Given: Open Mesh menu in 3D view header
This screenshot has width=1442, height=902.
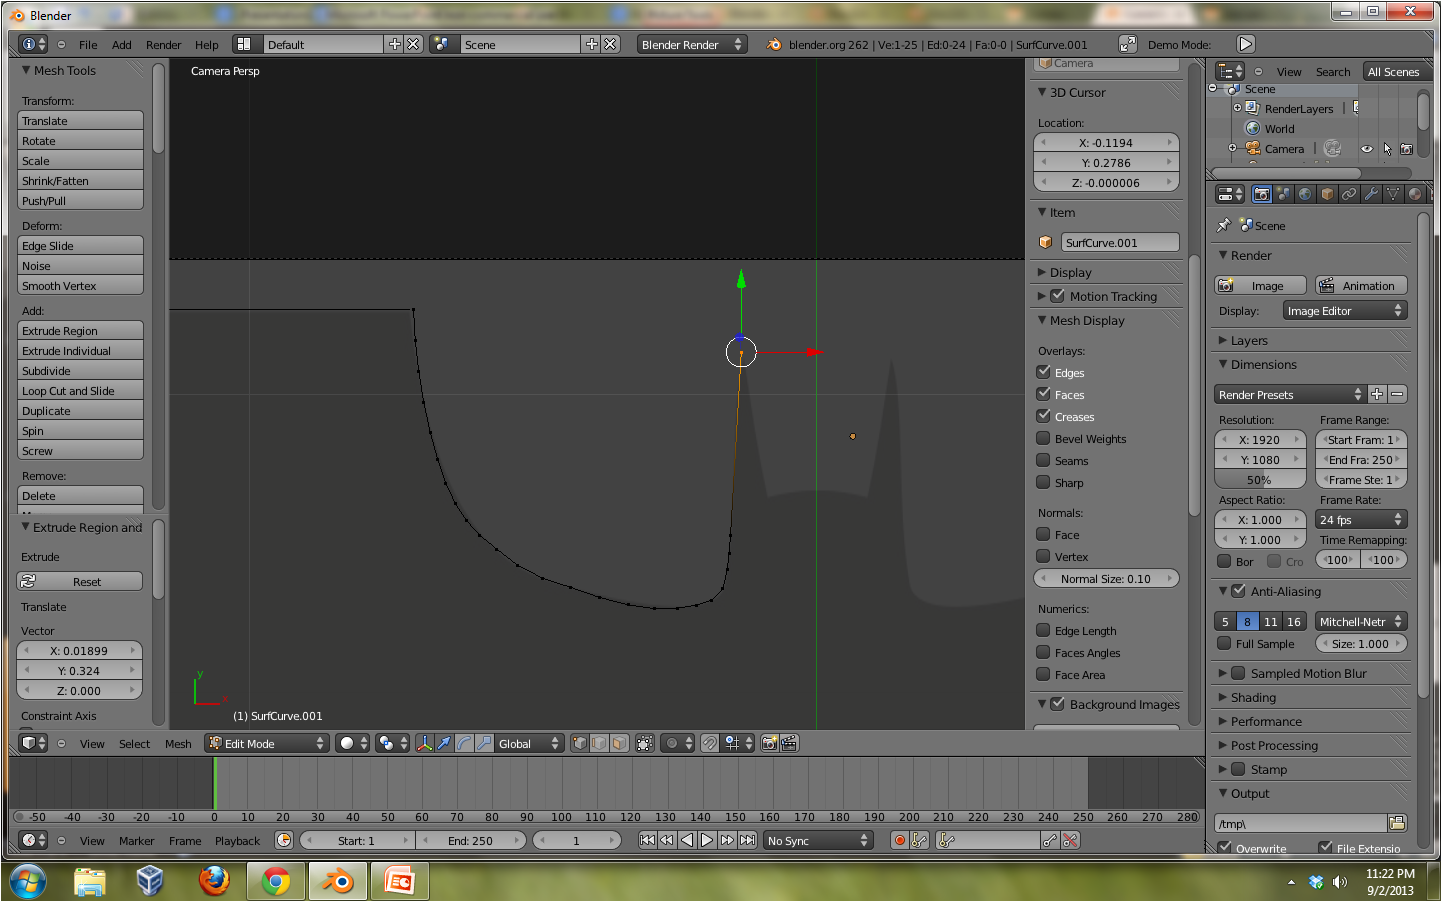Looking at the screenshot, I should click(178, 743).
